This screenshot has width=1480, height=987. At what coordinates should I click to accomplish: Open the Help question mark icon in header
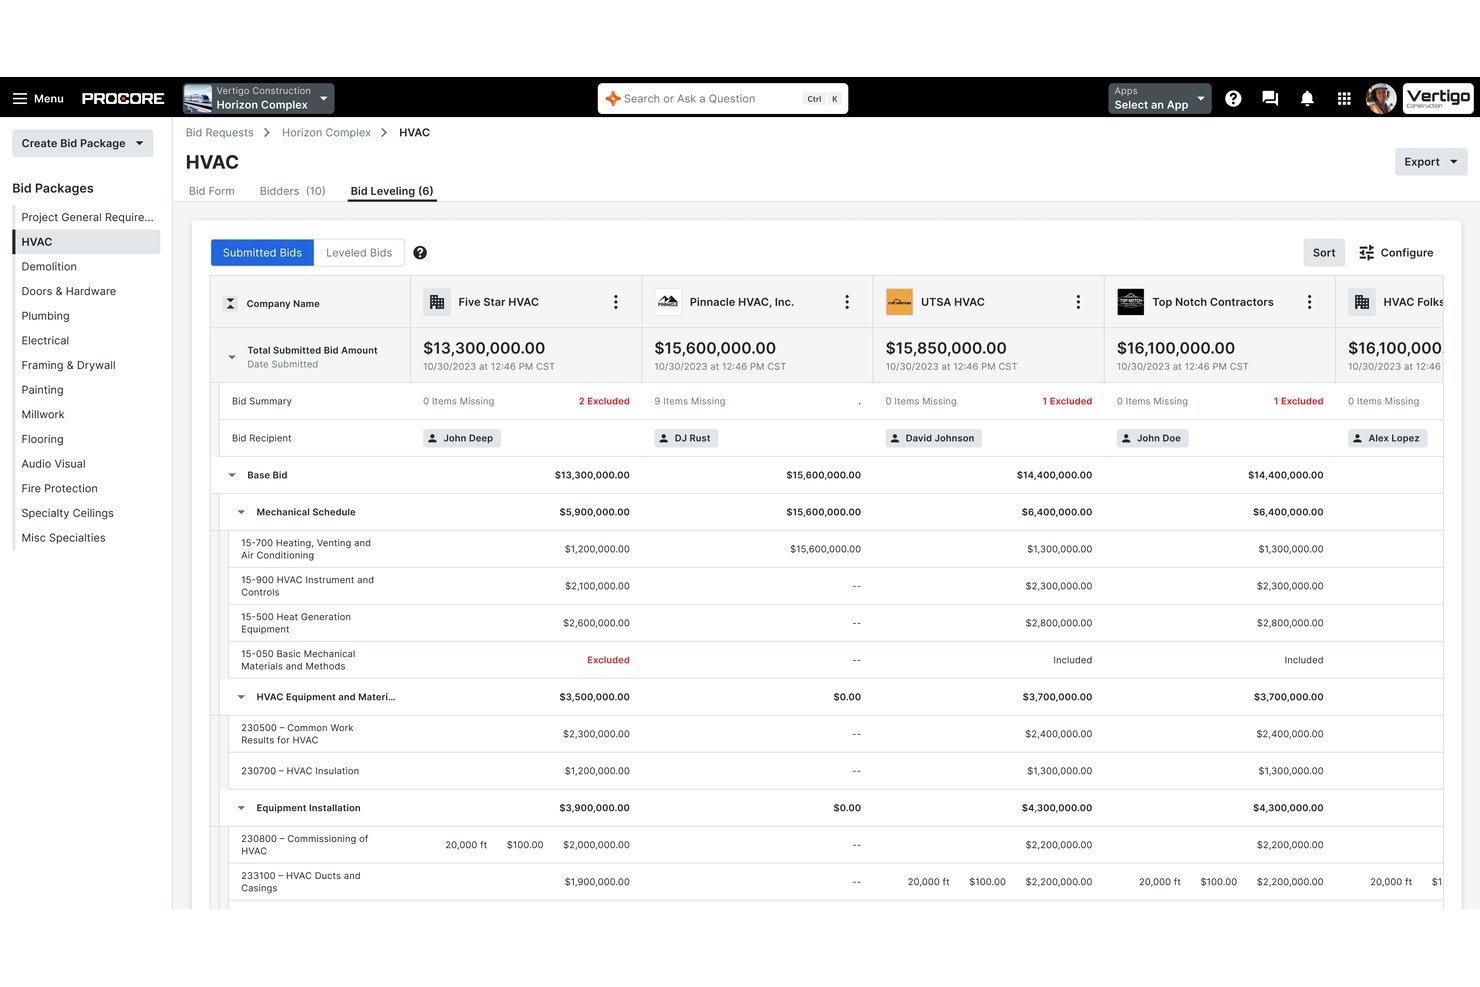[1233, 99]
